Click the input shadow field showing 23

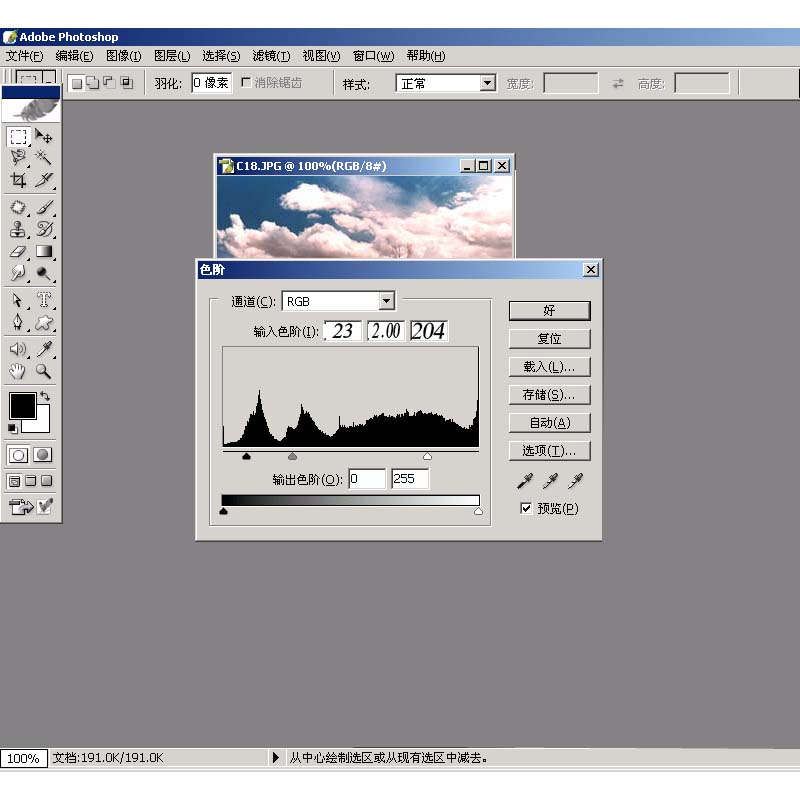[343, 331]
